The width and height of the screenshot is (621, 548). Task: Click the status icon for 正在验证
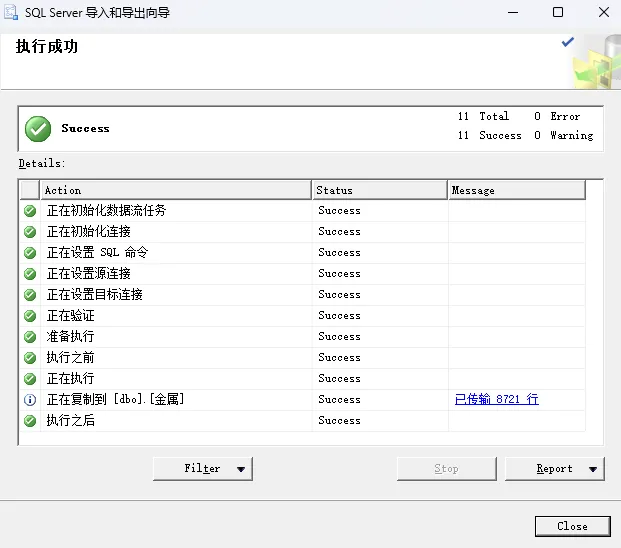pyautogui.click(x=30, y=316)
